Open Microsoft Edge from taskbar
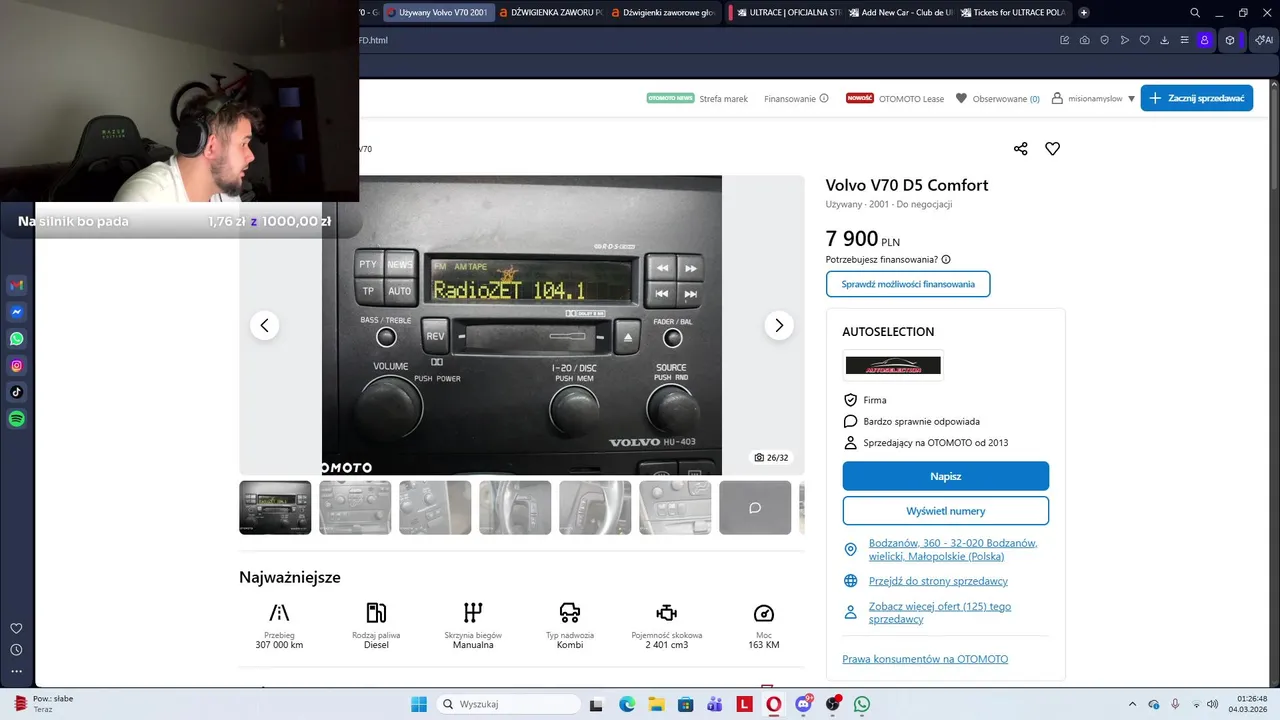The height and width of the screenshot is (720, 1280). tap(626, 704)
